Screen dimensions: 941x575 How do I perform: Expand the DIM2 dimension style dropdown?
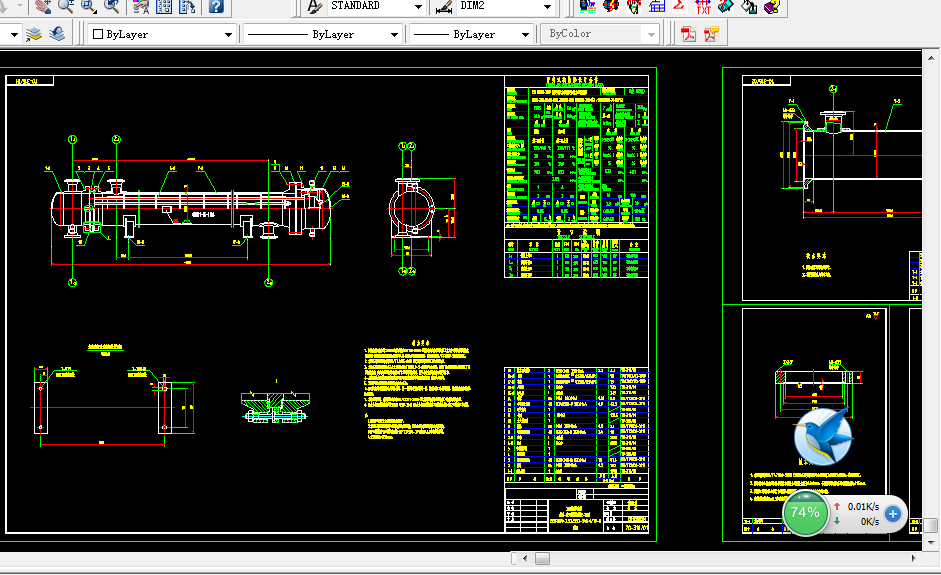tap(547, 7)
